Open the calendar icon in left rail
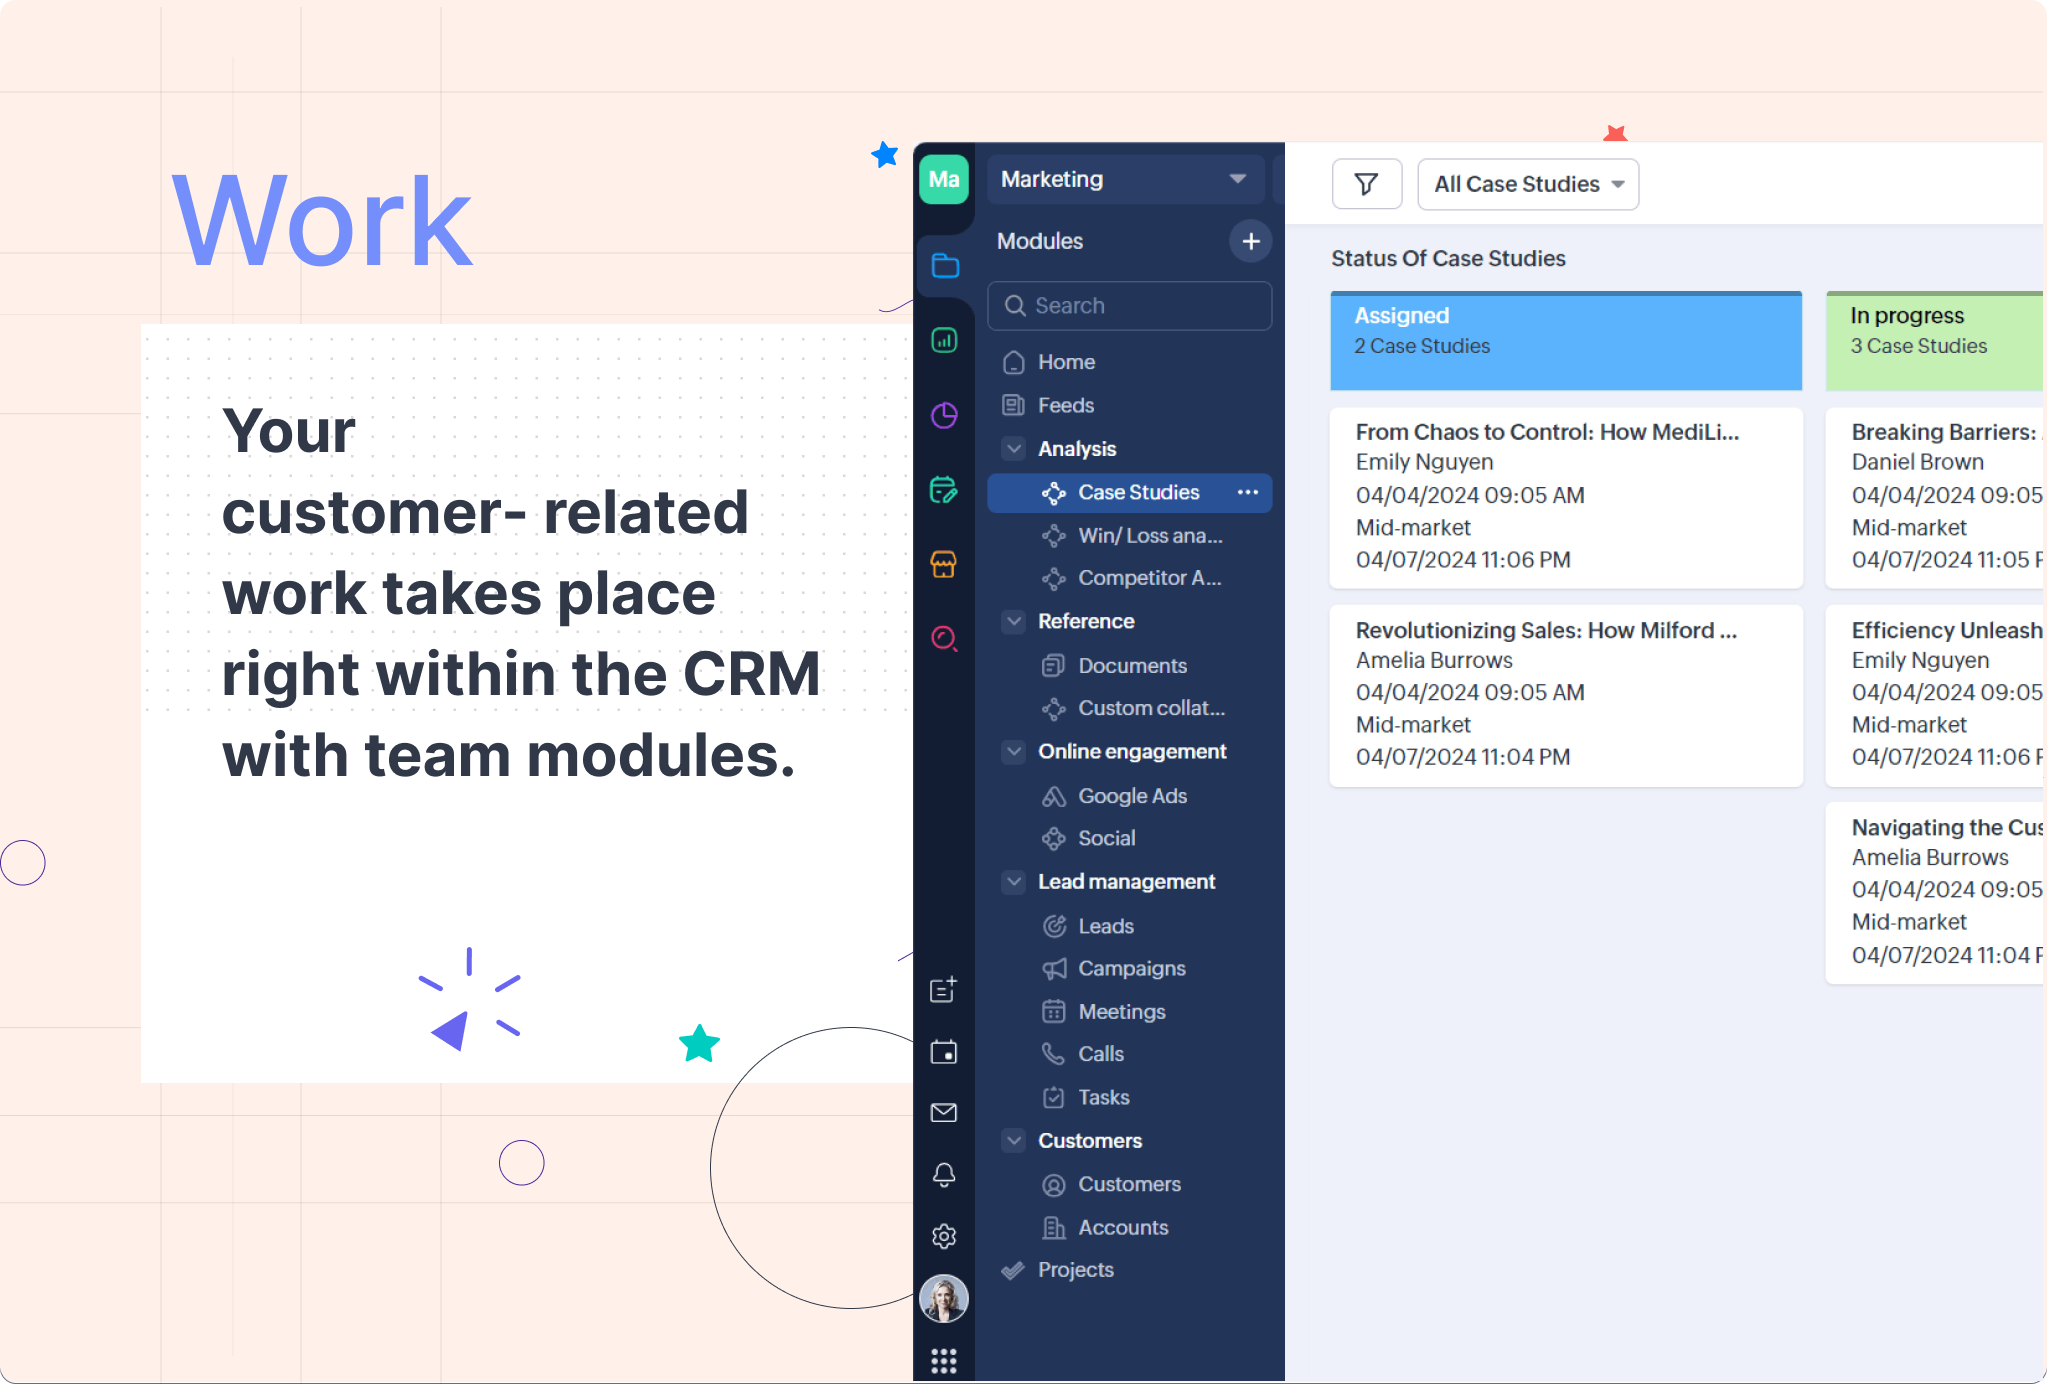 (943, 1052)
